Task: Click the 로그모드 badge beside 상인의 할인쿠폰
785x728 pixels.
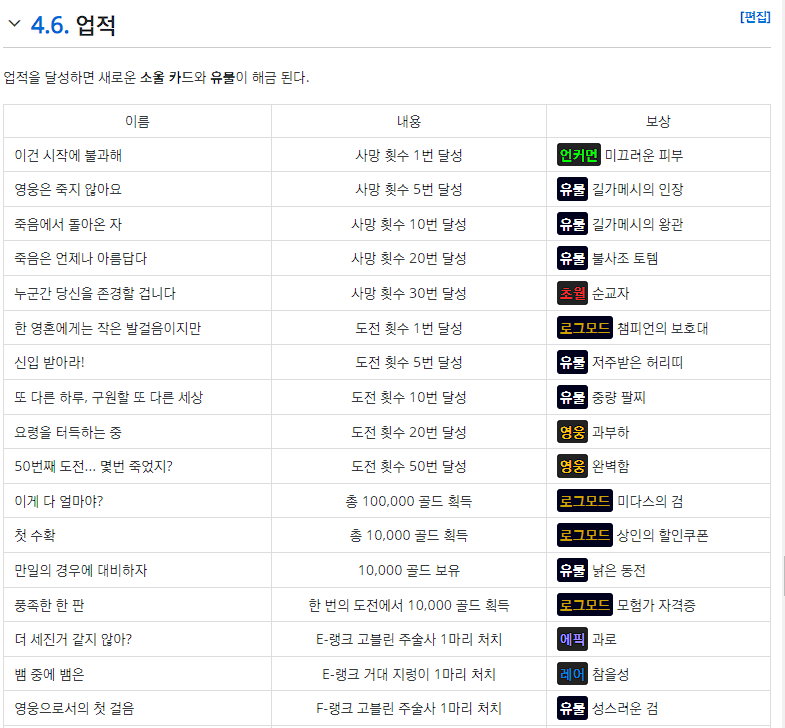Action: click(585, 536)
